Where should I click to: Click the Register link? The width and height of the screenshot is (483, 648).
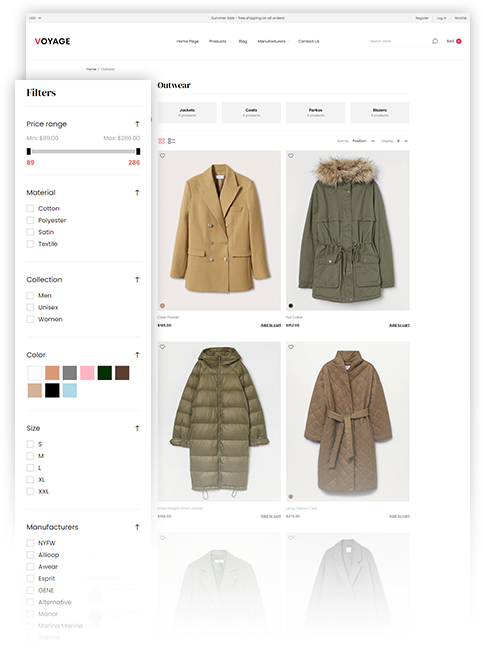tap(422, 18)
